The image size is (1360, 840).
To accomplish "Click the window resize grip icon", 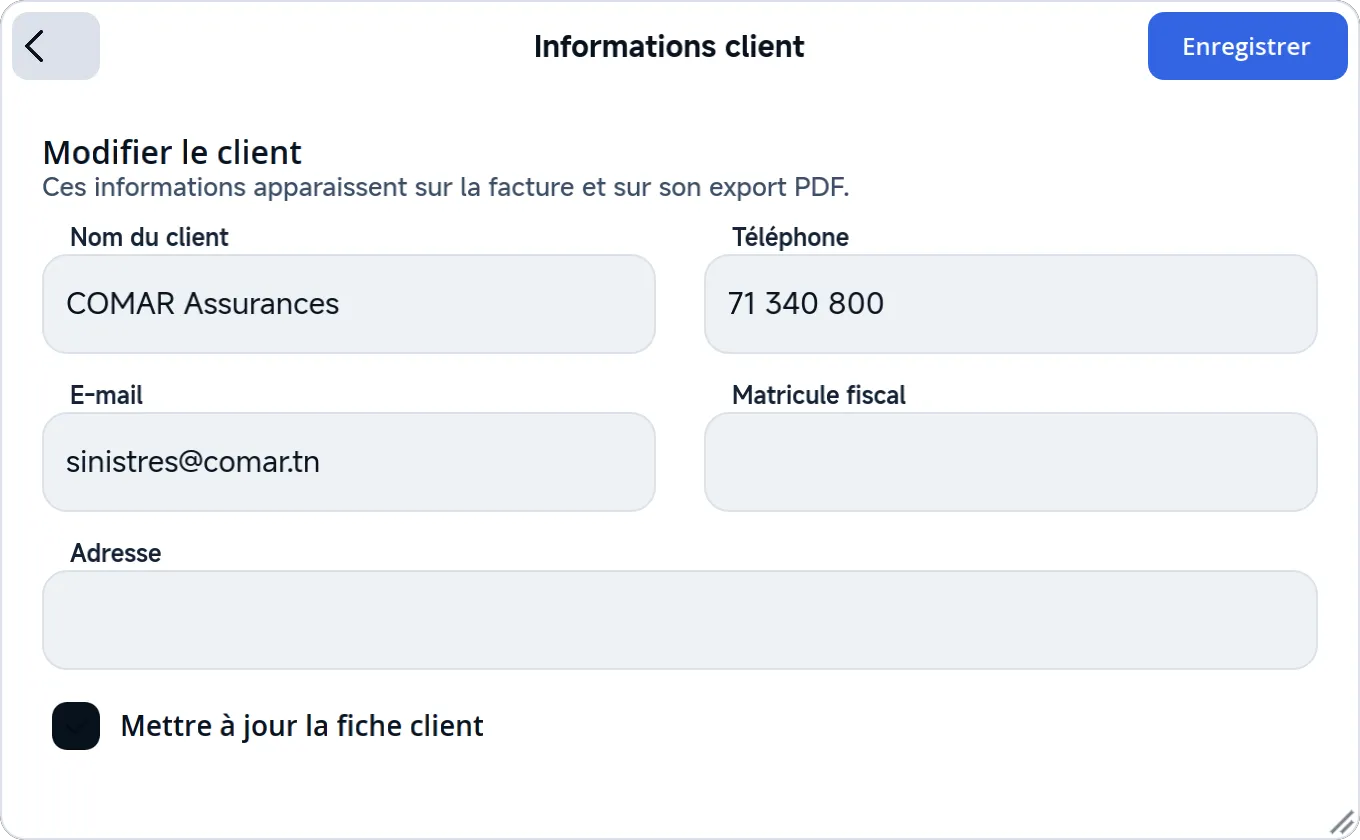I will (x=1341, y=822).
